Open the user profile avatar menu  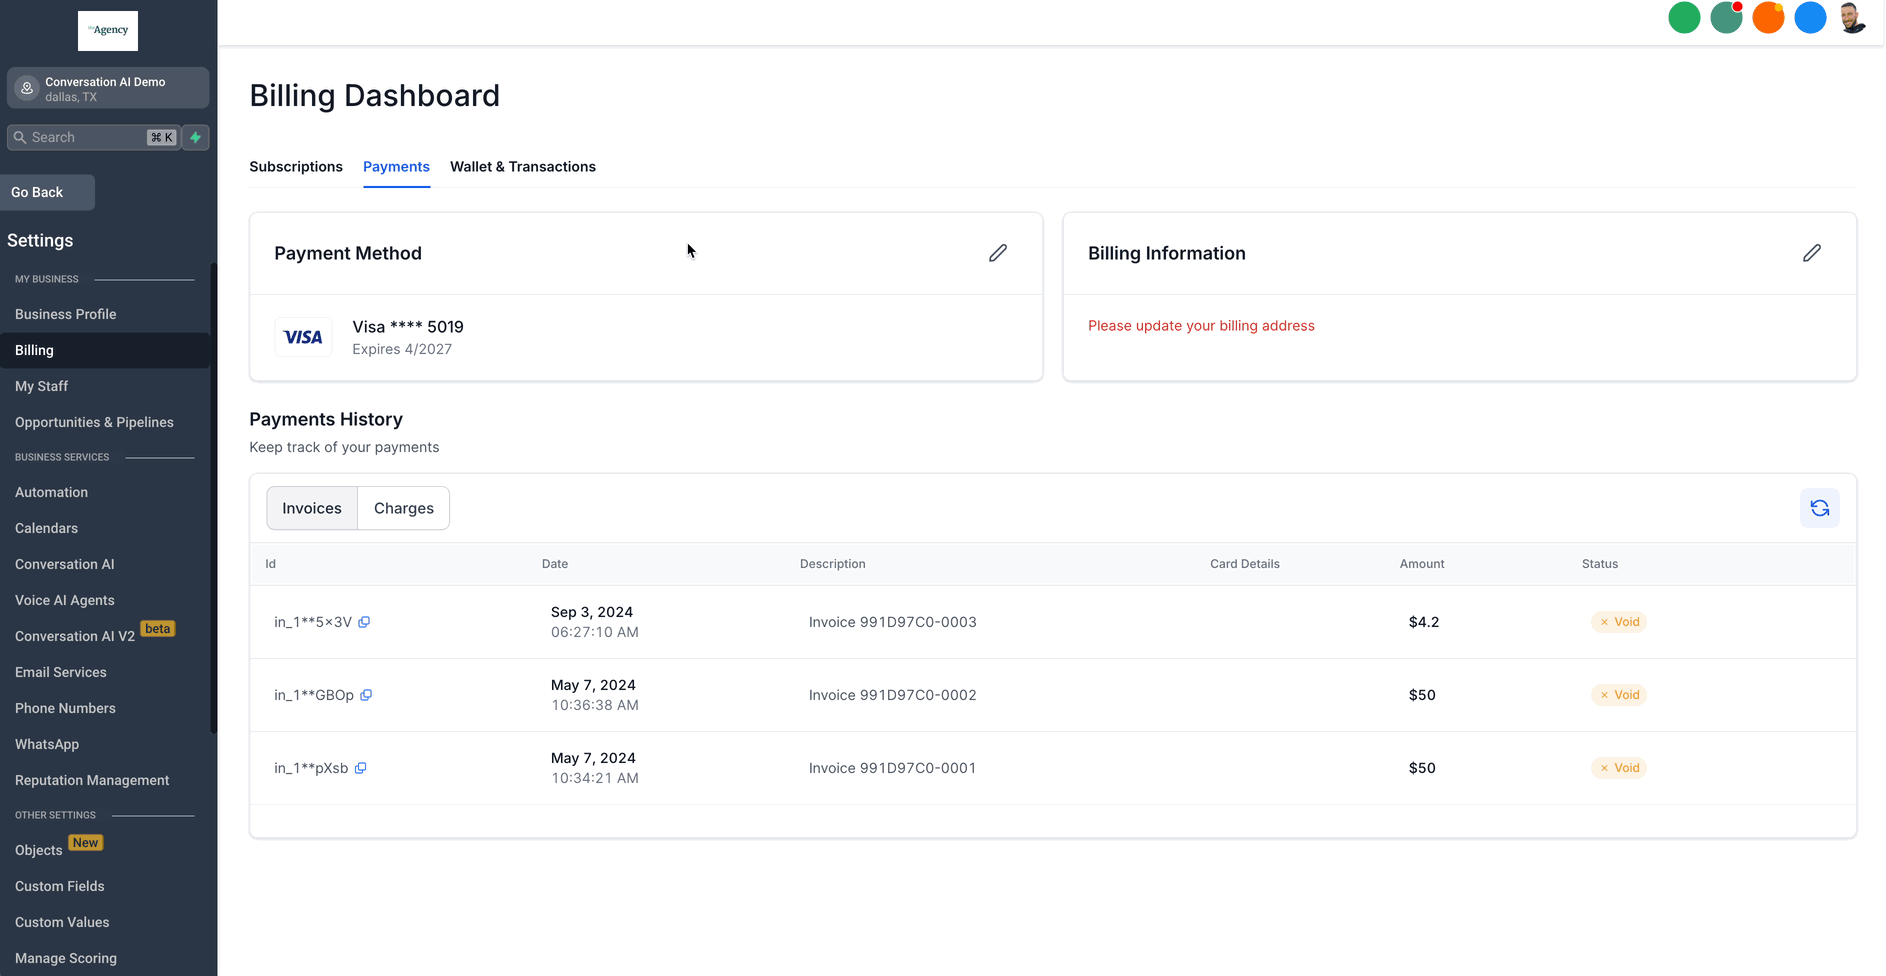[1852, 18]
